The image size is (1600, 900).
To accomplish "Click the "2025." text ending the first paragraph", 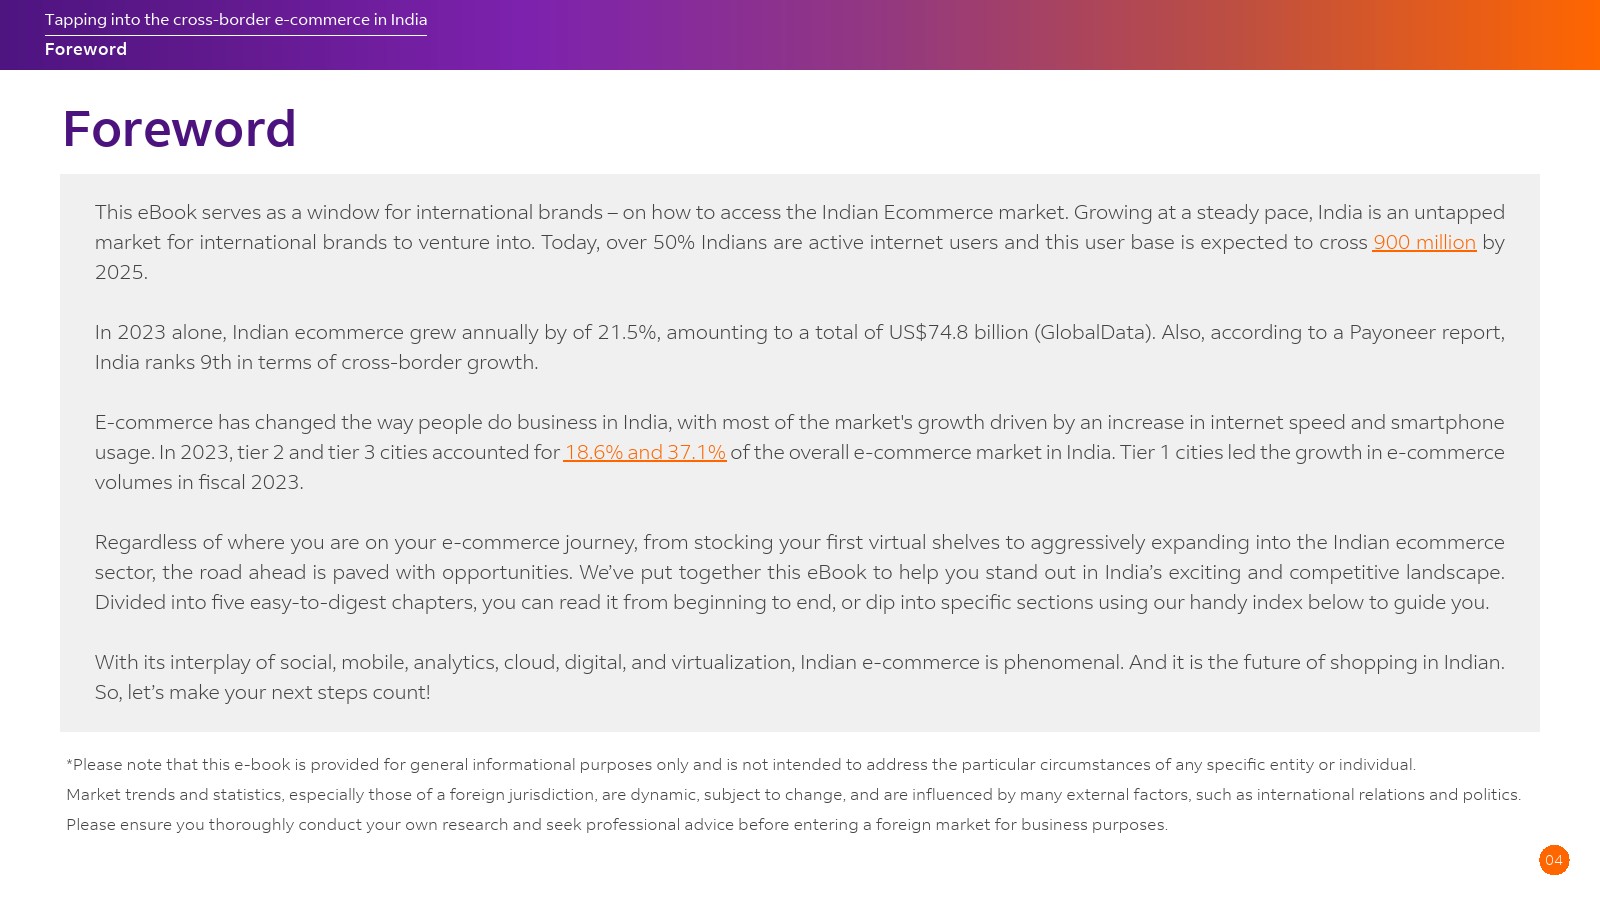I will pyautogui.click(x=121, y=272).
